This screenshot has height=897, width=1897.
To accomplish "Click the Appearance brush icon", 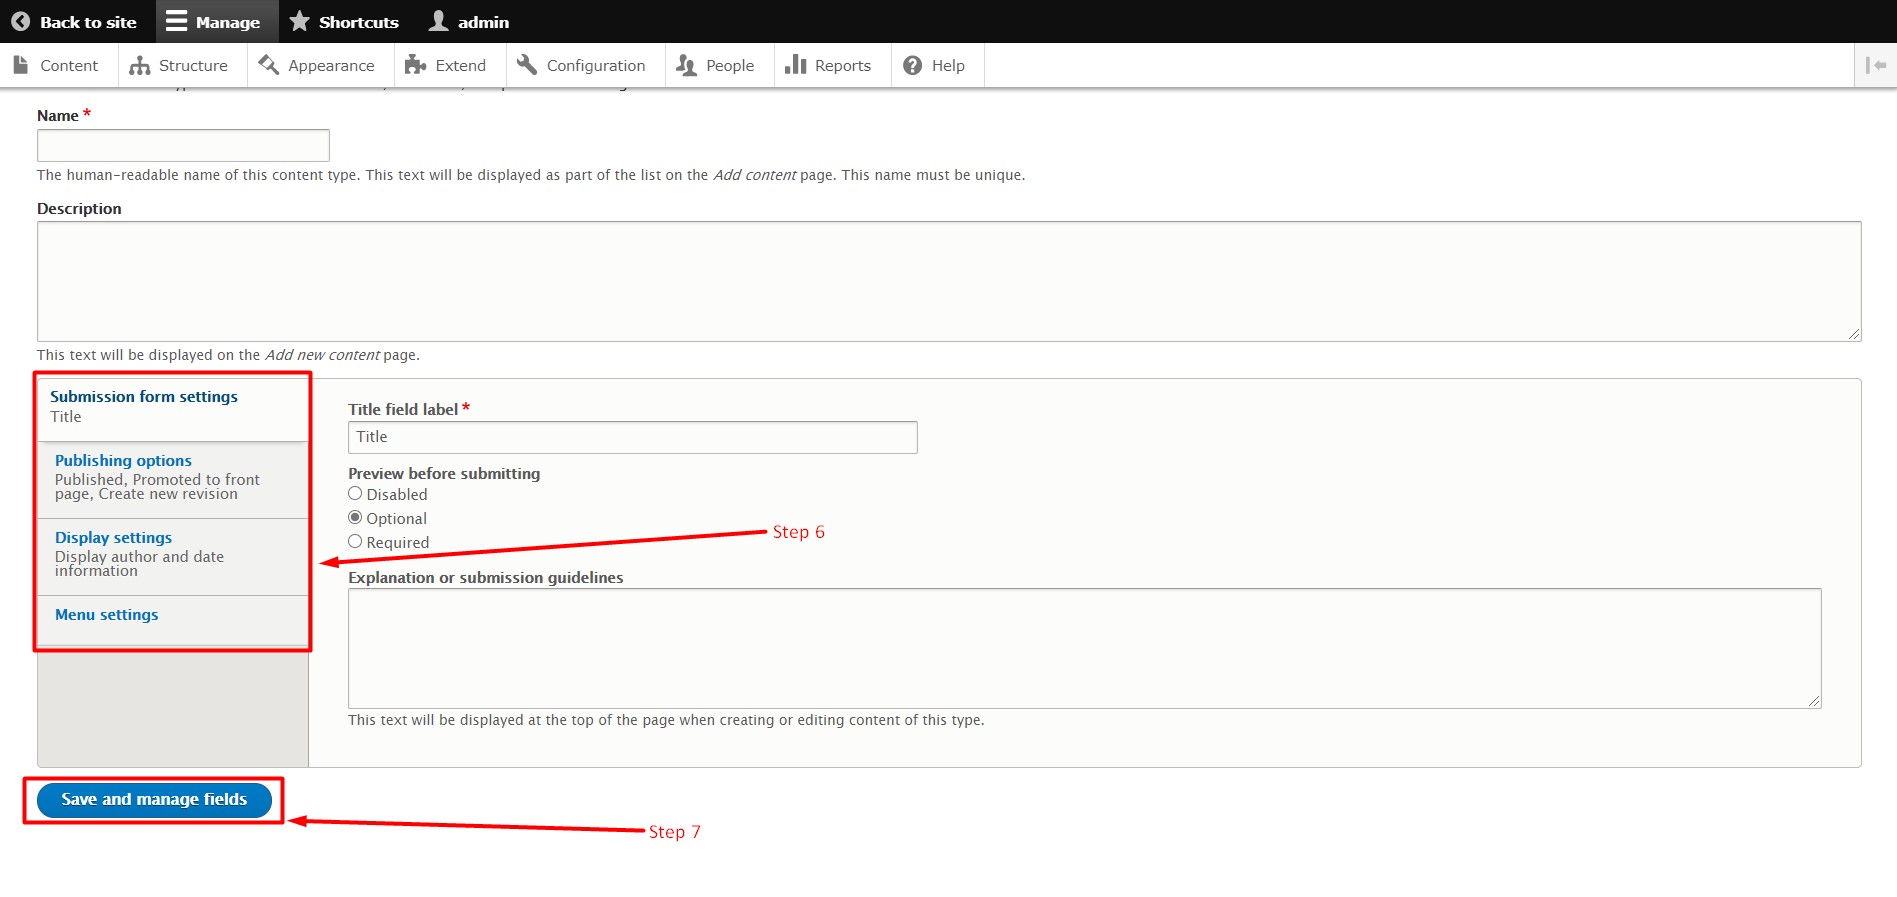I will tap(268, 65).
